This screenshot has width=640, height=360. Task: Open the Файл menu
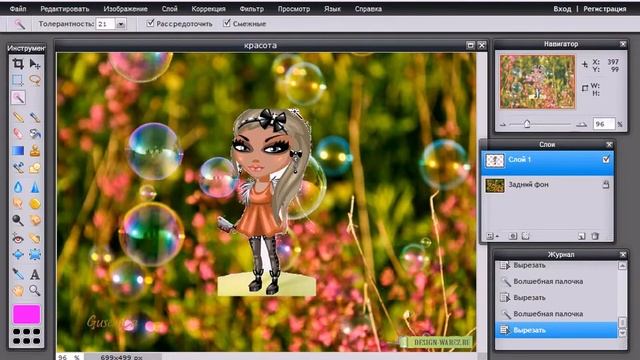pos(18,9)
